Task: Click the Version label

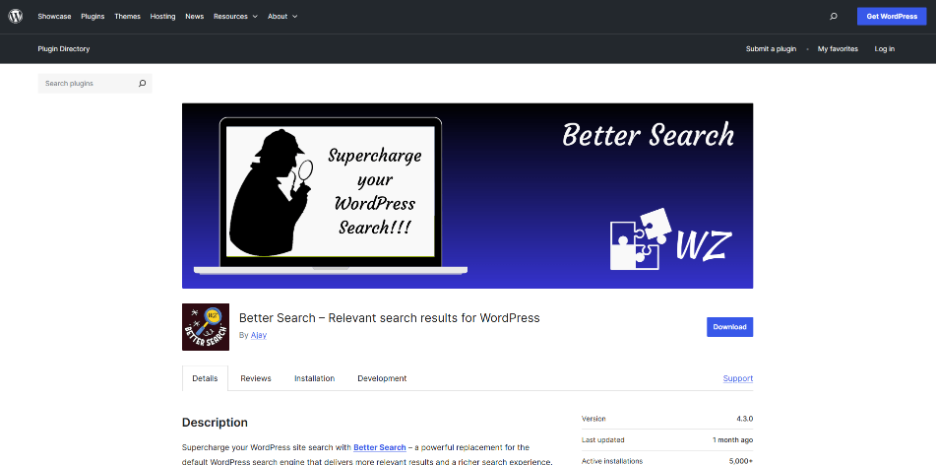Action: tap(593, 419)
